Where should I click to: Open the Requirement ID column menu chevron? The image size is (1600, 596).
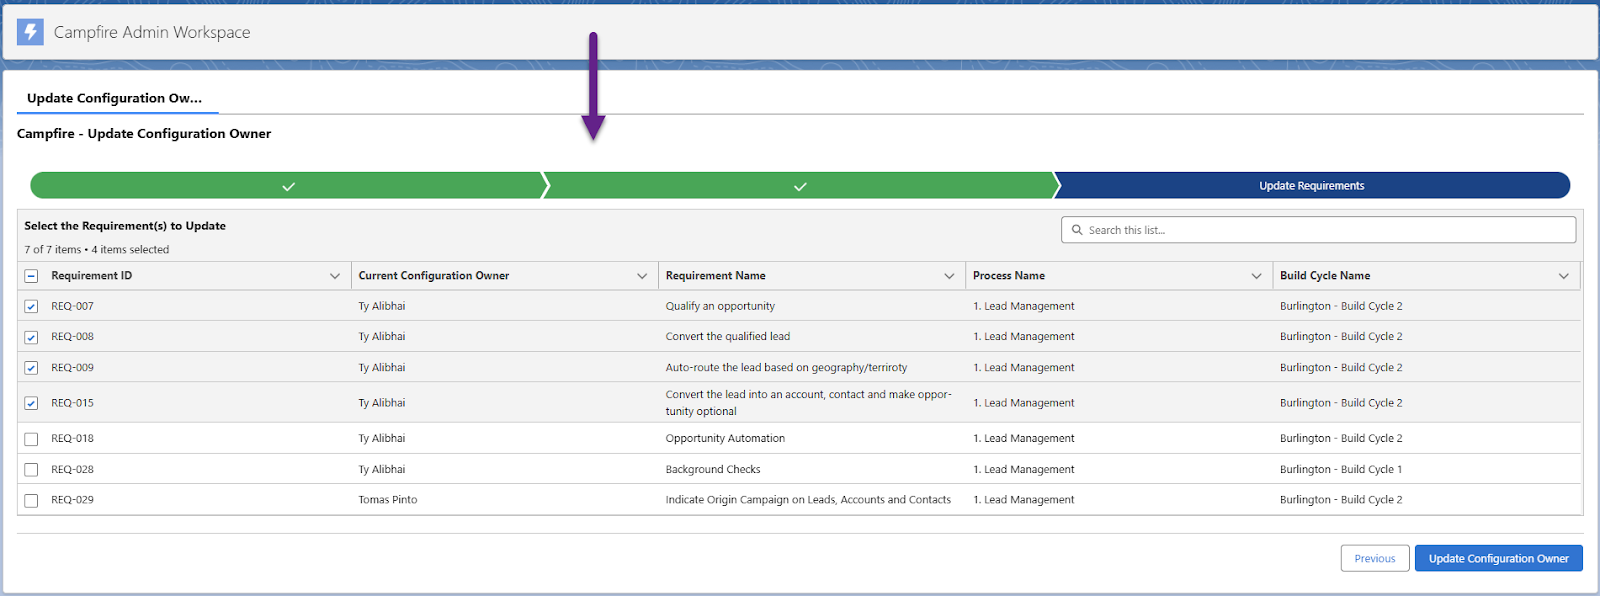coord(335,276)
